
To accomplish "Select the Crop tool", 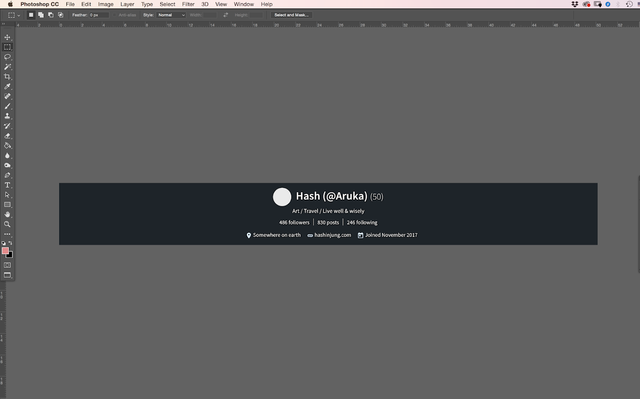I will pyautogui.click(x=7, y=77).
